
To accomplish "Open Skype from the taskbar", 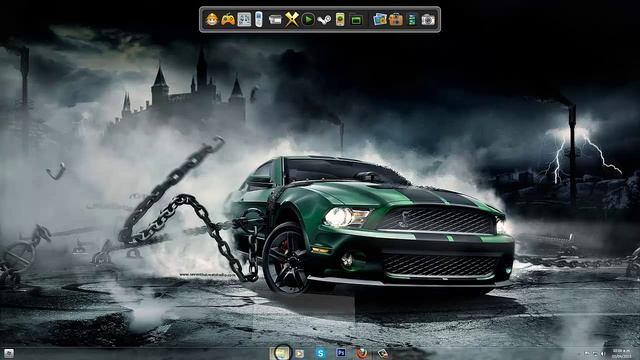I will click(x=320, y=353).
